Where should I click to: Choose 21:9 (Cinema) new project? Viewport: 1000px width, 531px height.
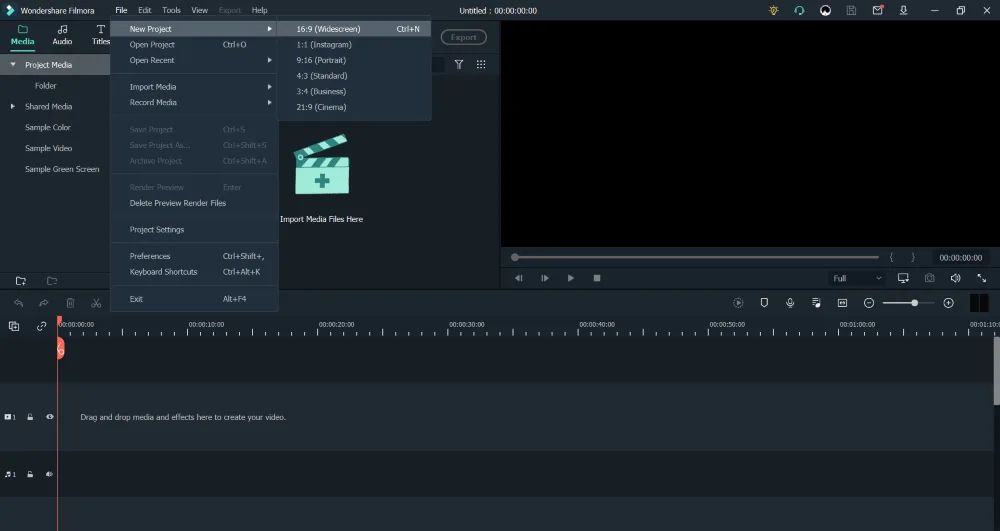[x=354, y=107]
